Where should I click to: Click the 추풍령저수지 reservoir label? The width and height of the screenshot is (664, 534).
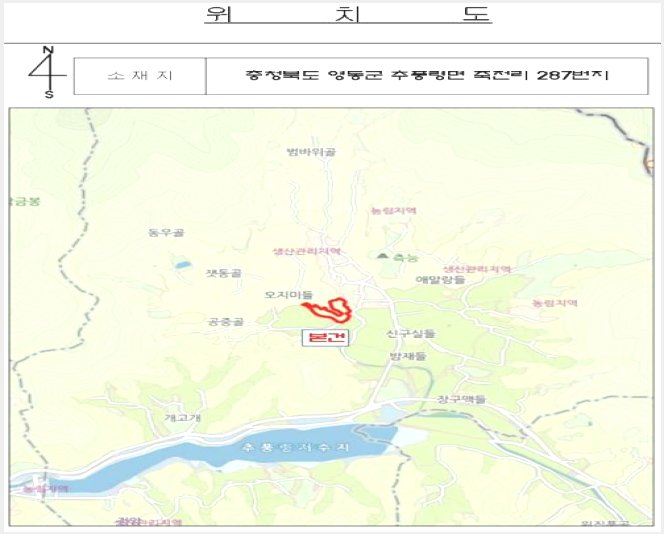pos(296,447)
